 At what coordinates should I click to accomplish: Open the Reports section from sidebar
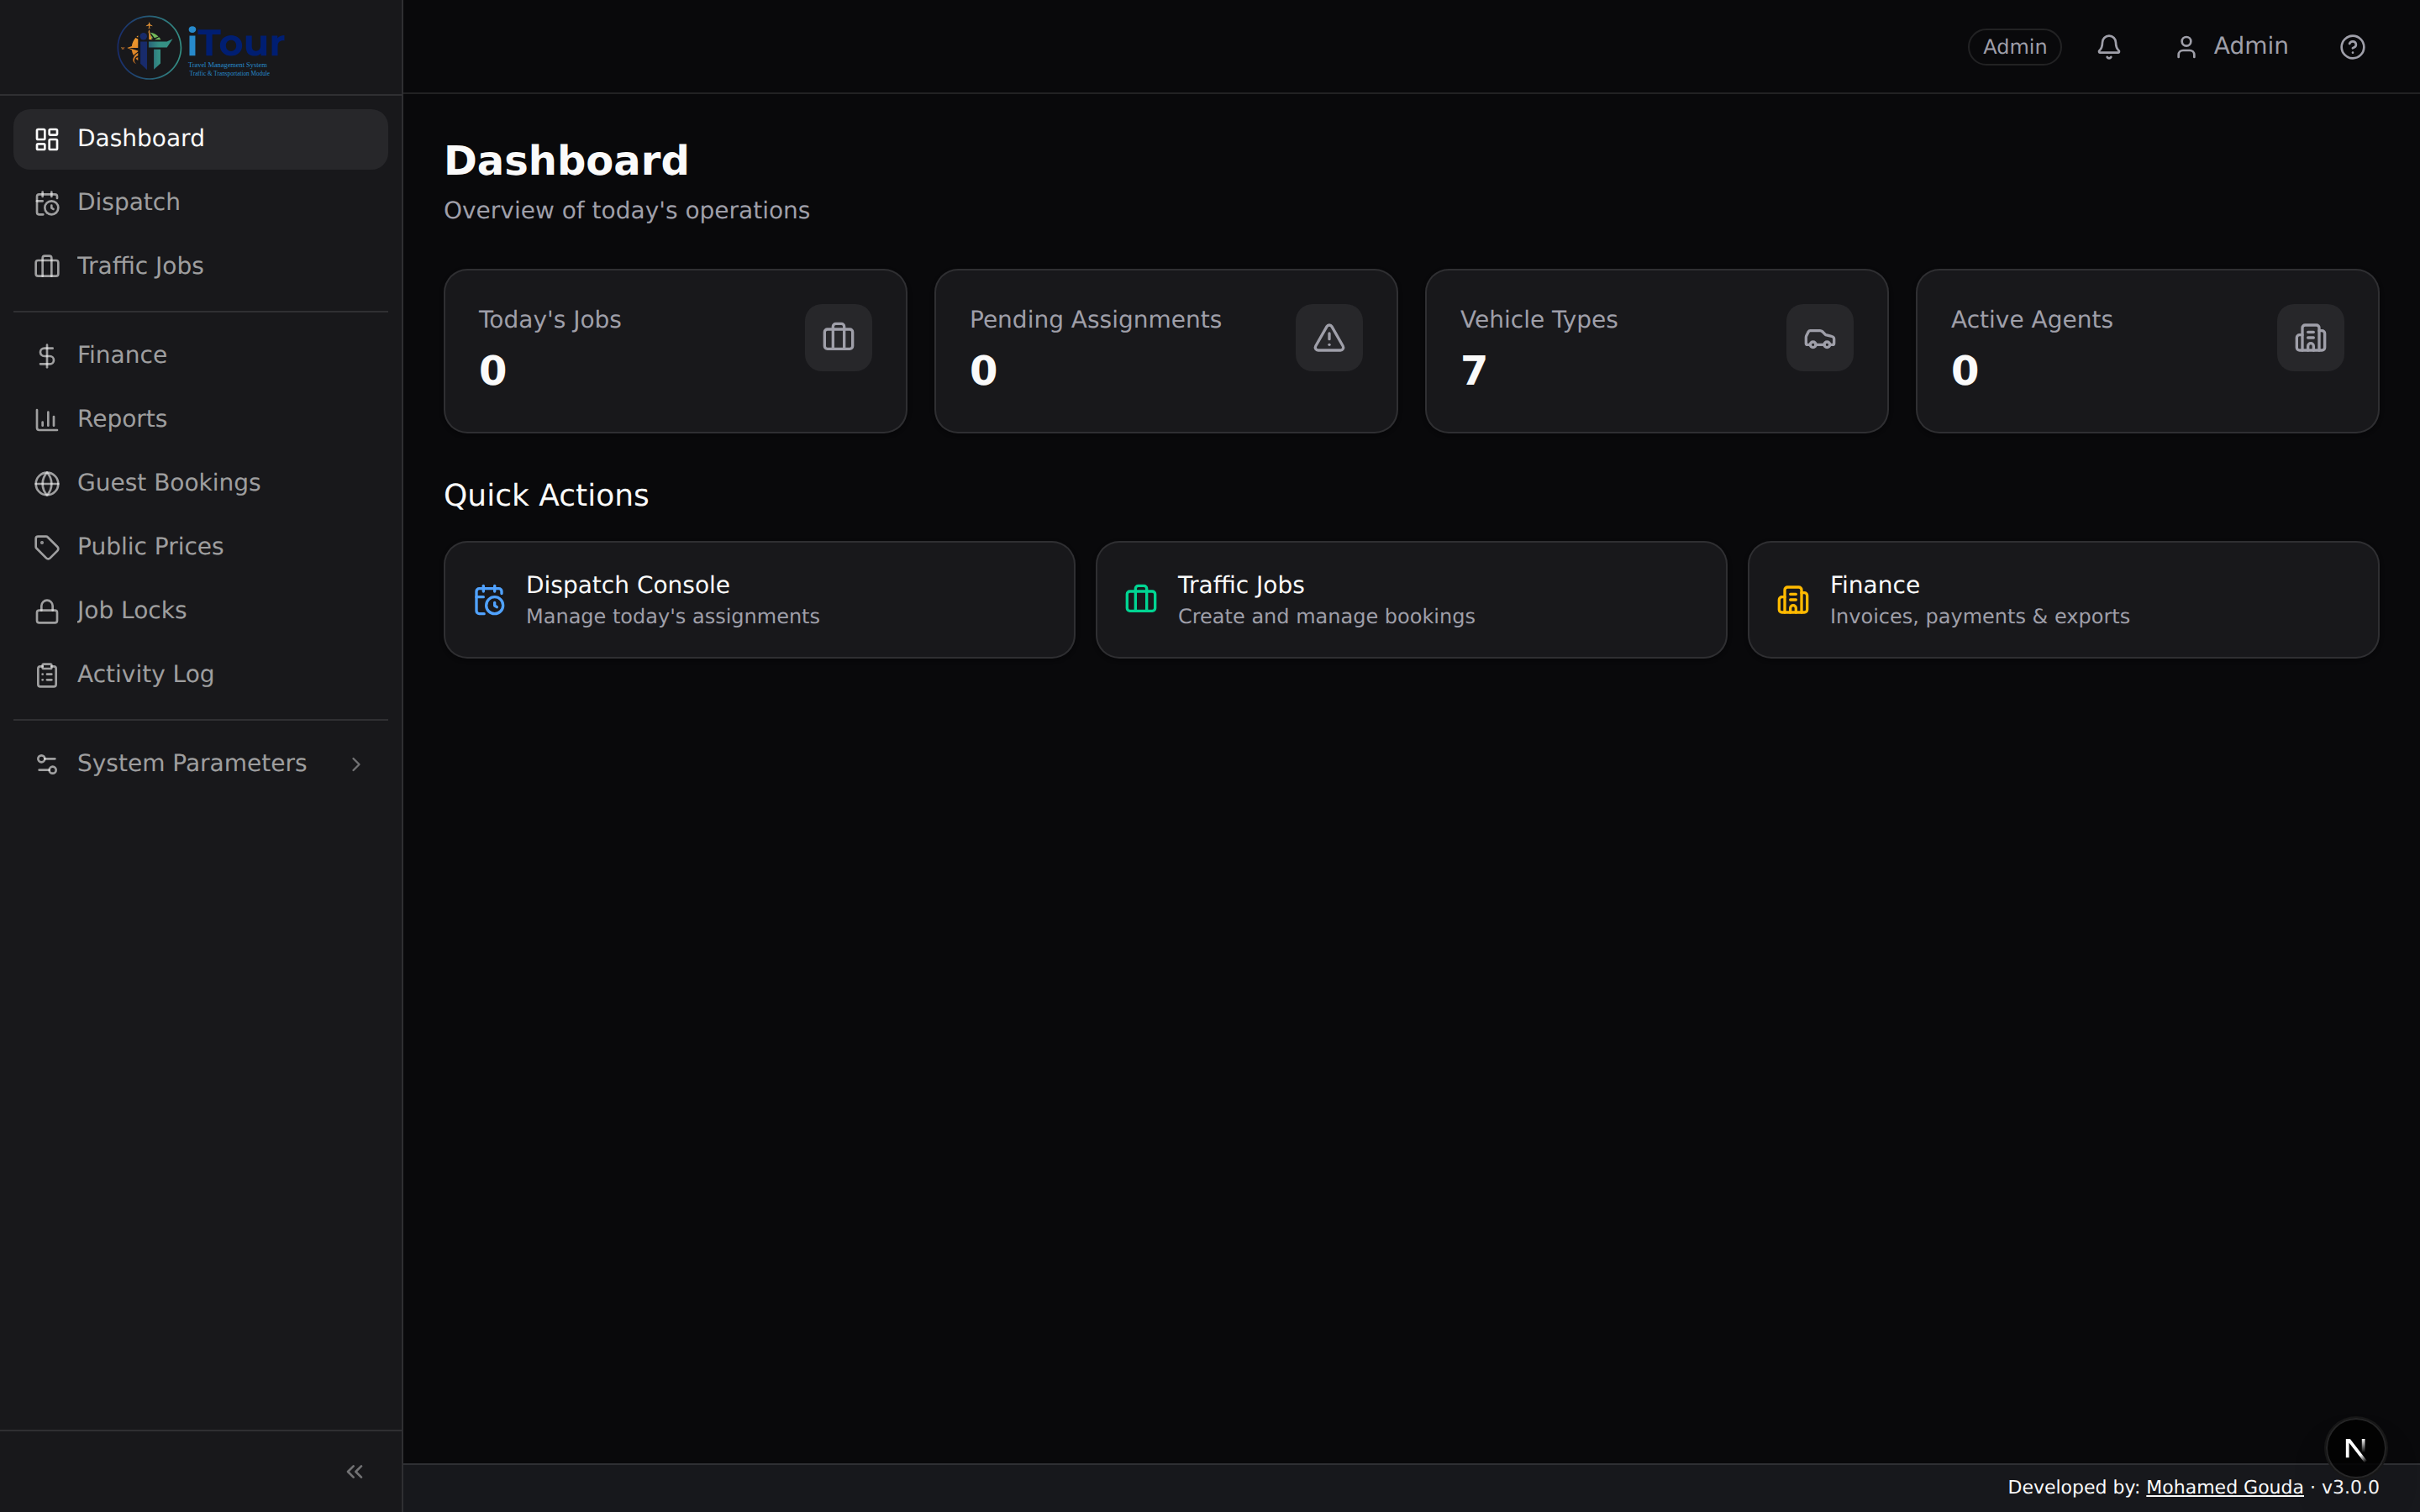121,418
